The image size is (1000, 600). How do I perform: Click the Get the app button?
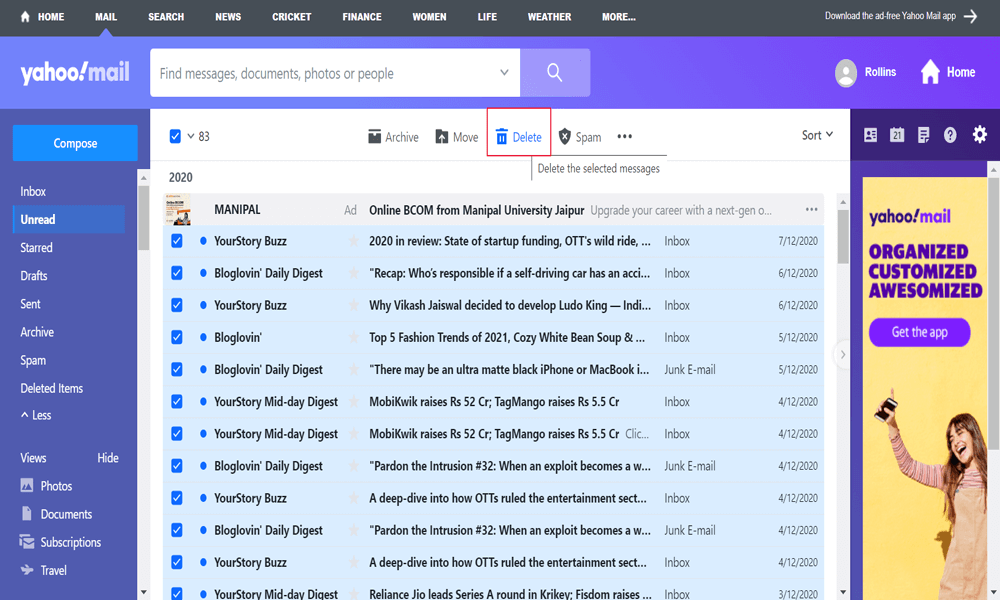[x=919, y=332]
